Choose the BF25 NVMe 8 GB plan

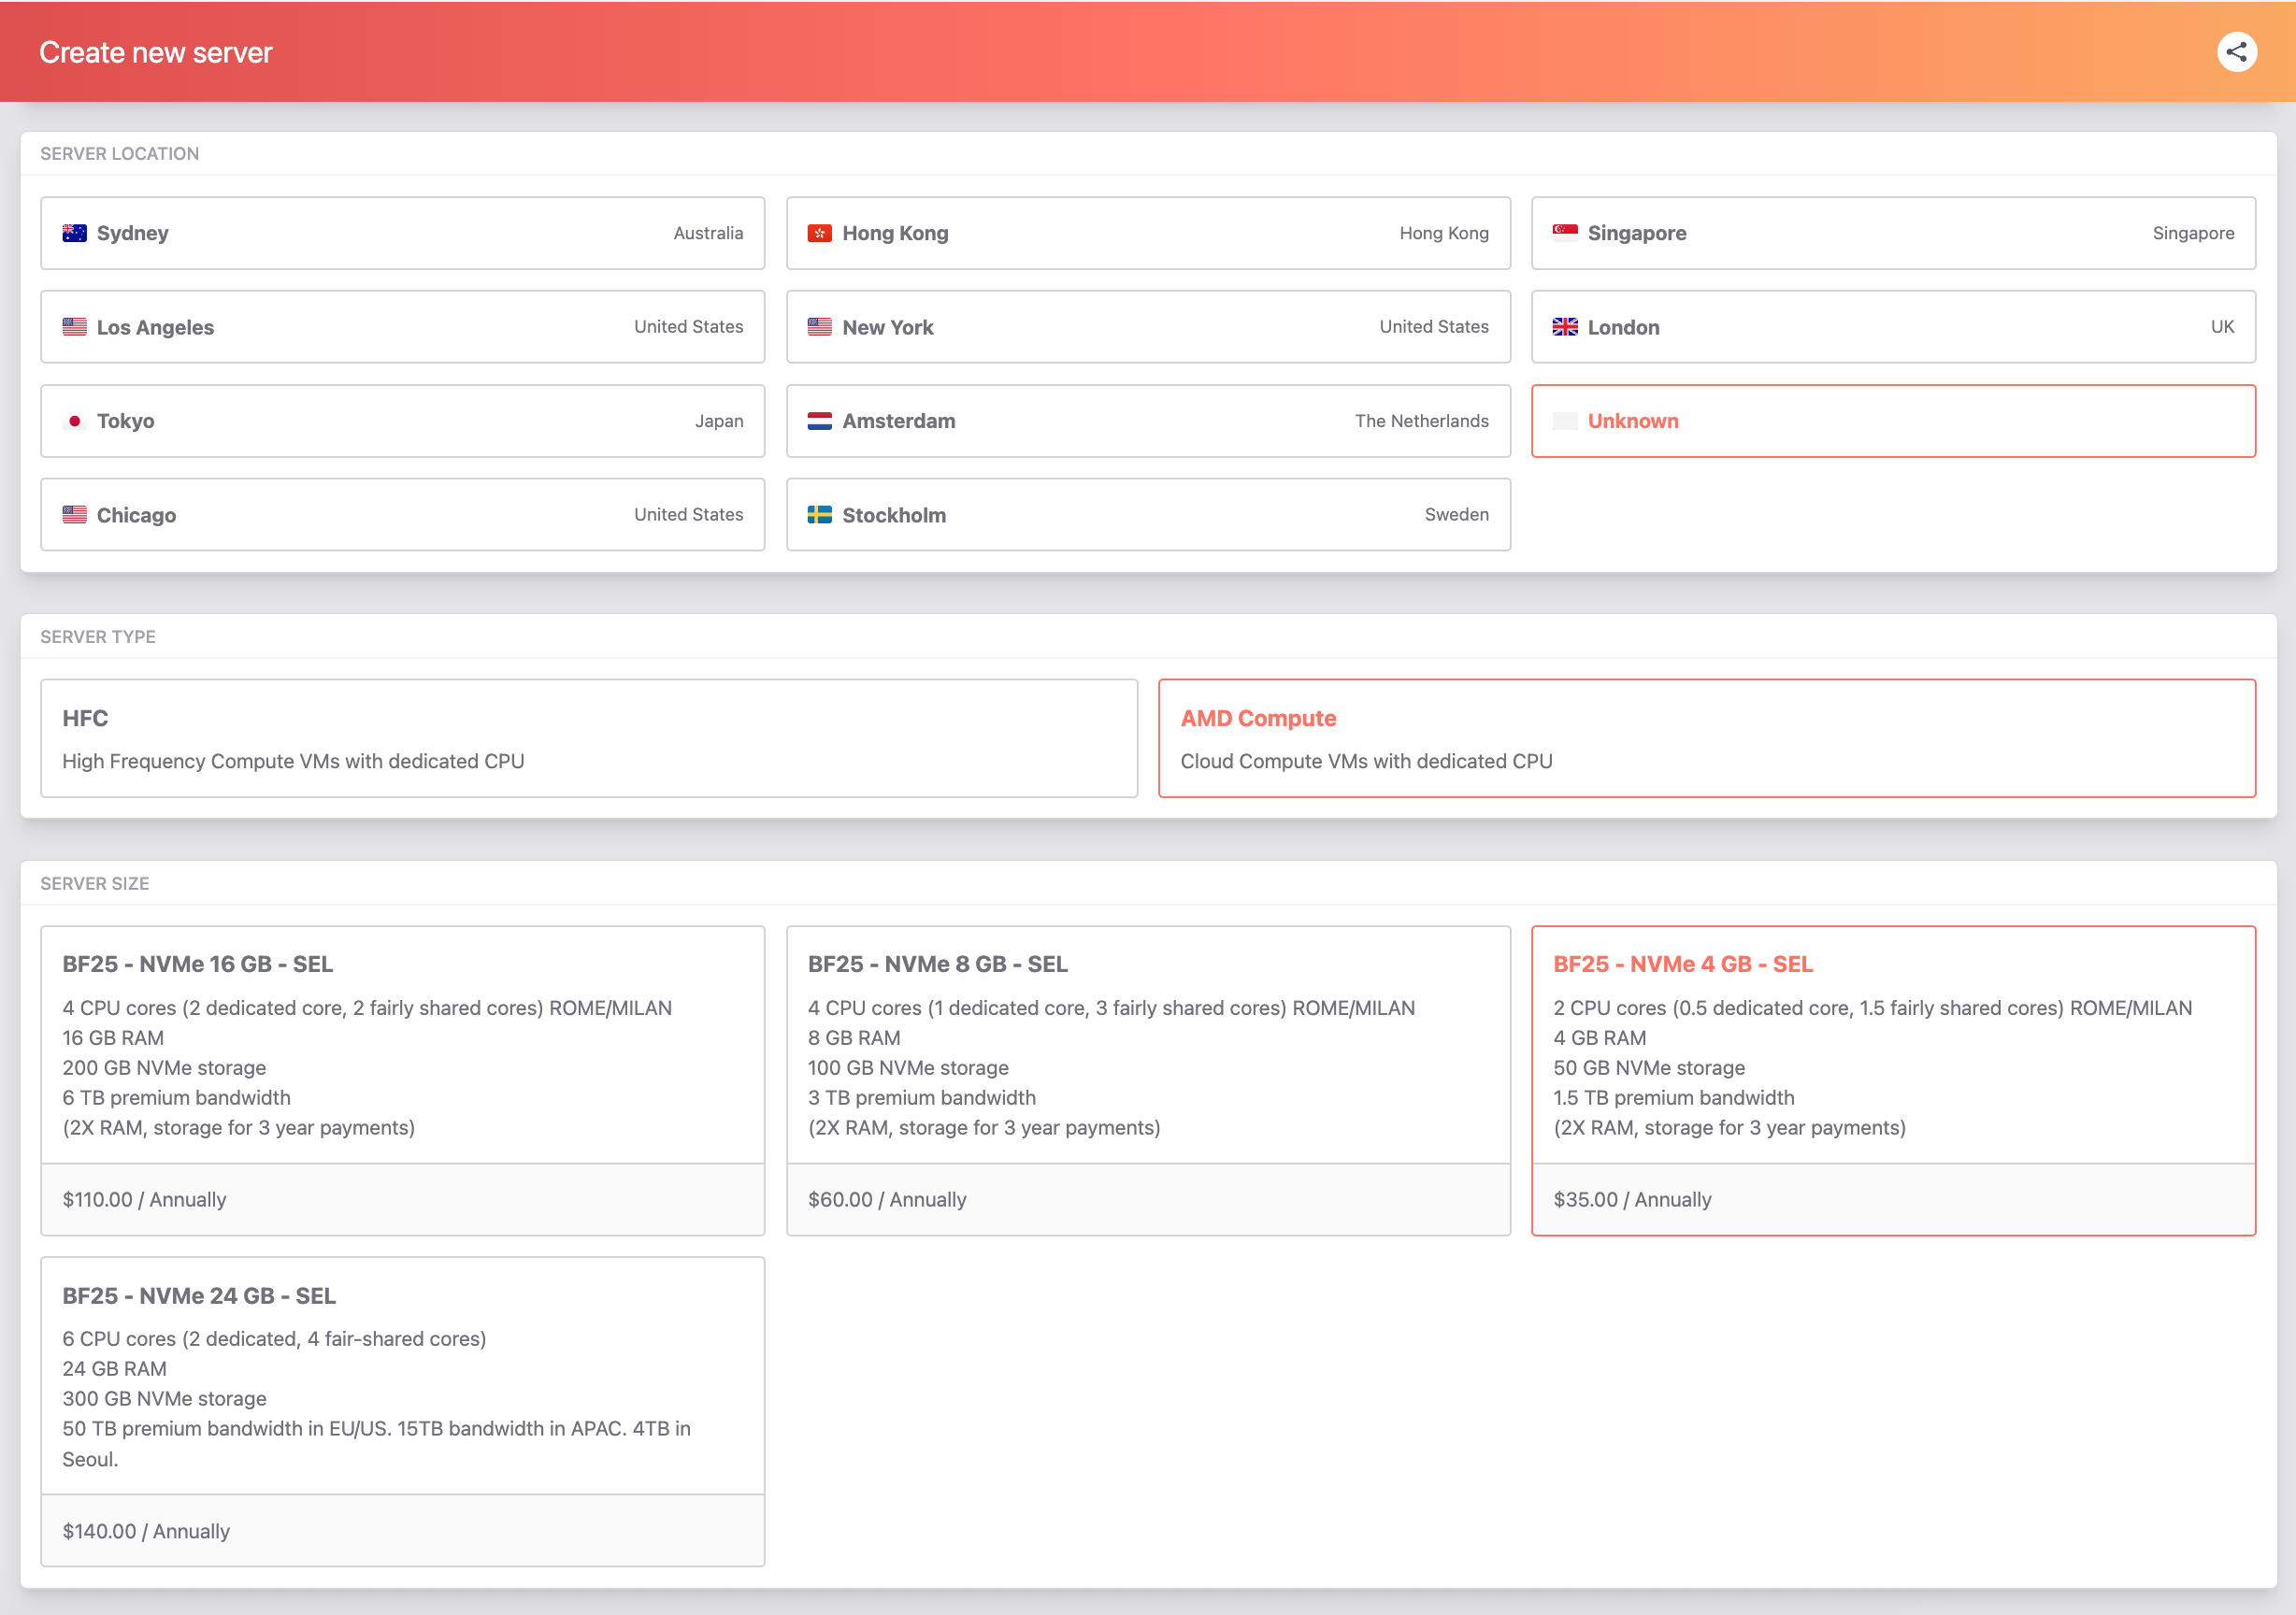click(1148, 1080)
